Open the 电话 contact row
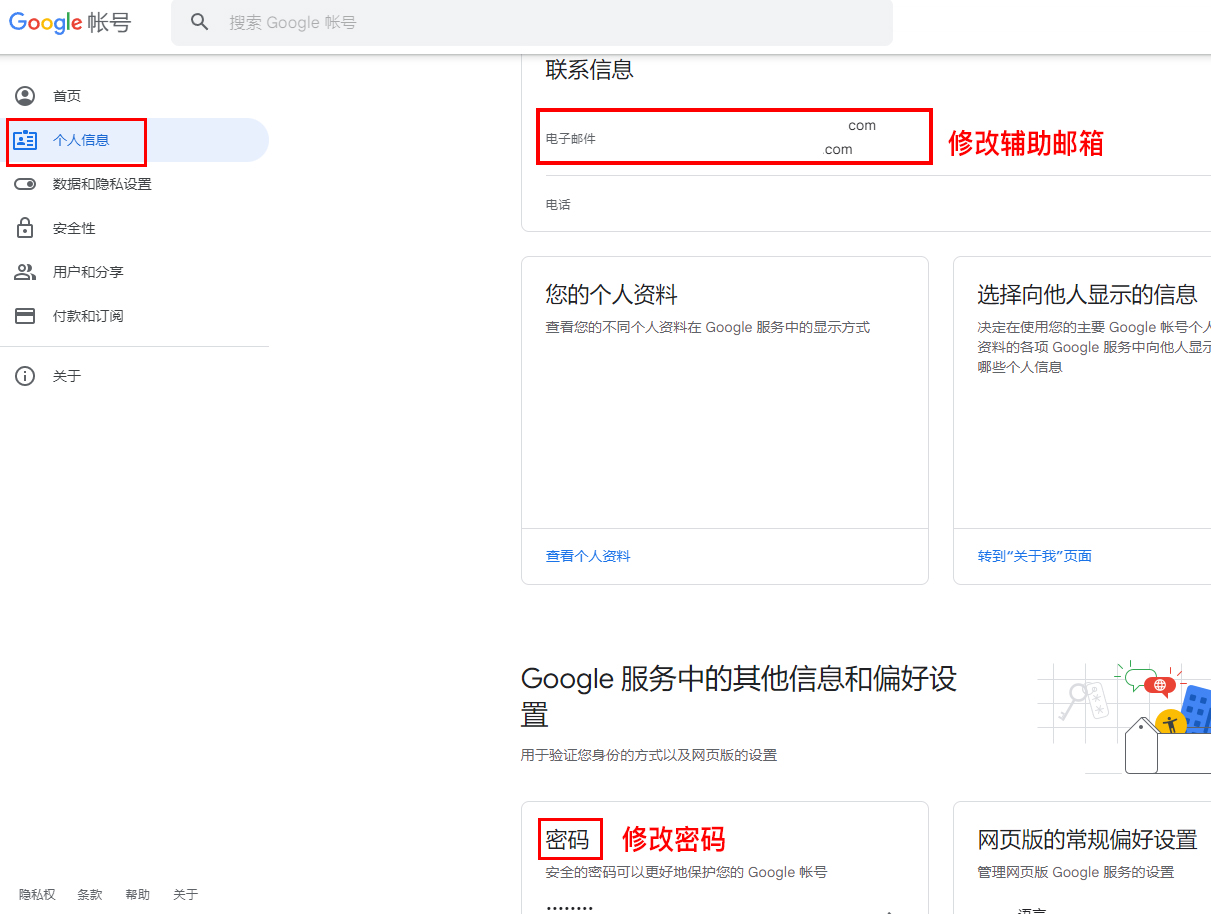Image resolution: width=1211 pixels, height=914 pixels. point(866,204)
